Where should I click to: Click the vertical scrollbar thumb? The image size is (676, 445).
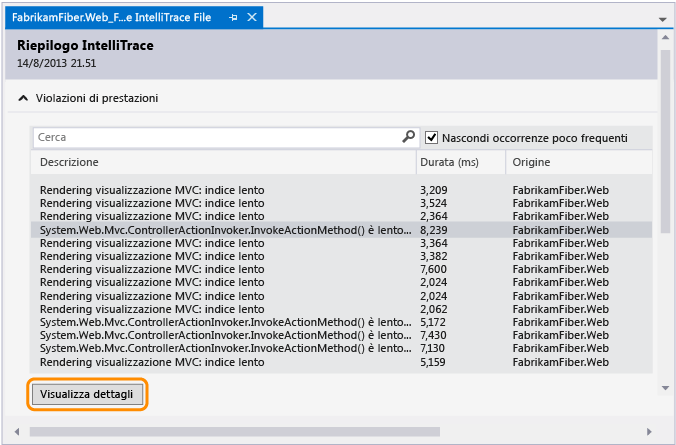(665, 142)
